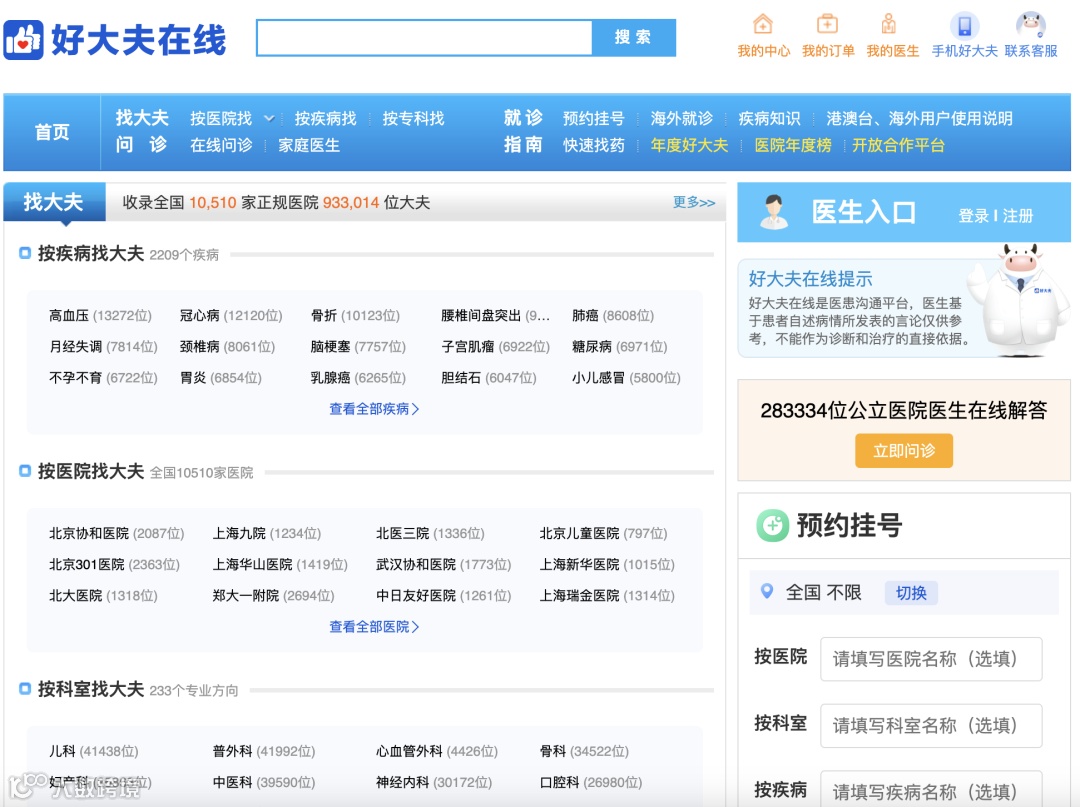
Task: Open 北医三院 hospital link
Action: click(403, 533)
